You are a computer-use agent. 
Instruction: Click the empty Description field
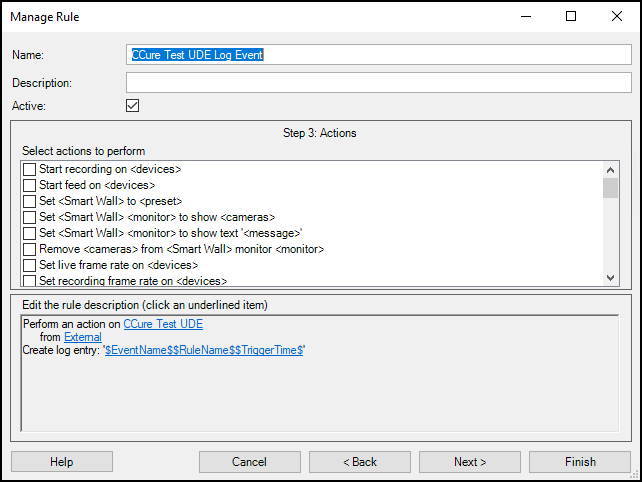coord(376,82)
